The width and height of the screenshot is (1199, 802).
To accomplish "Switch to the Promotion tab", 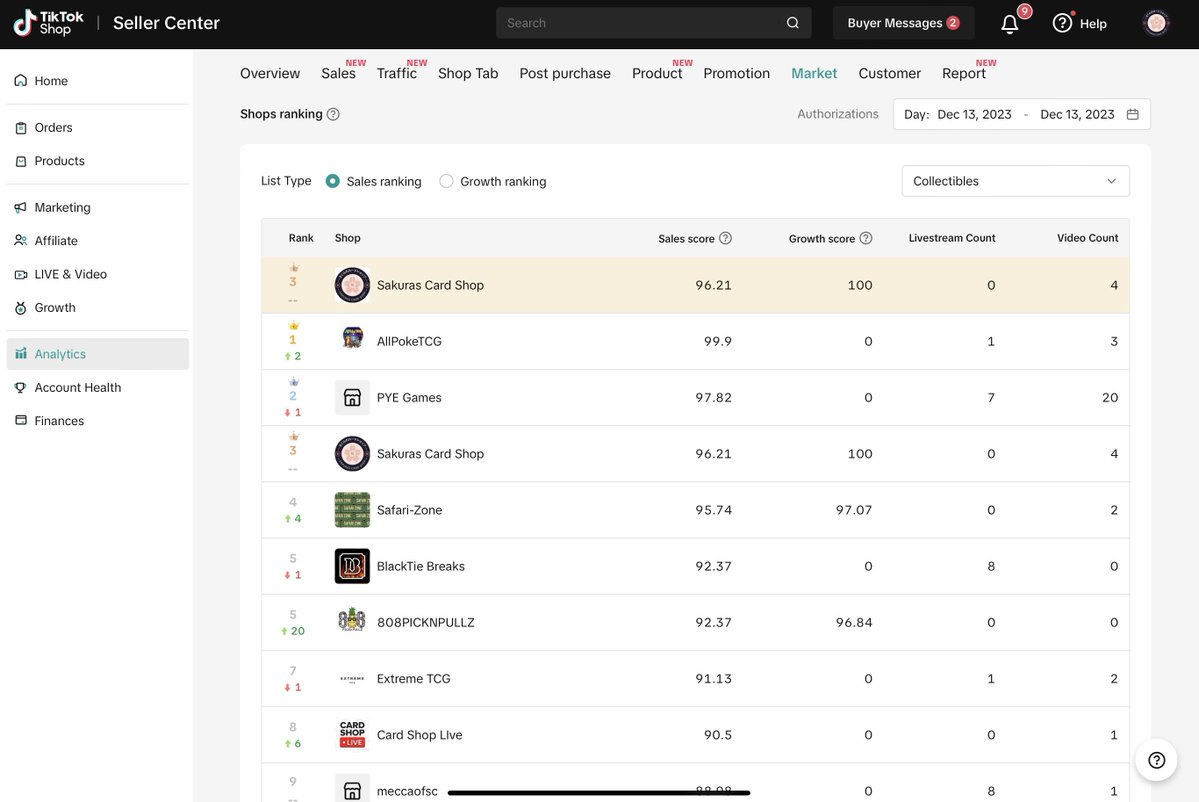I will (736, 73).
